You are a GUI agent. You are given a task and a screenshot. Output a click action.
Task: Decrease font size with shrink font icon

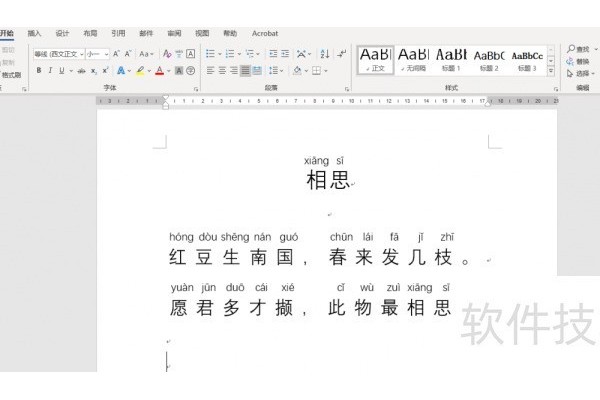(x=128, y=54)
